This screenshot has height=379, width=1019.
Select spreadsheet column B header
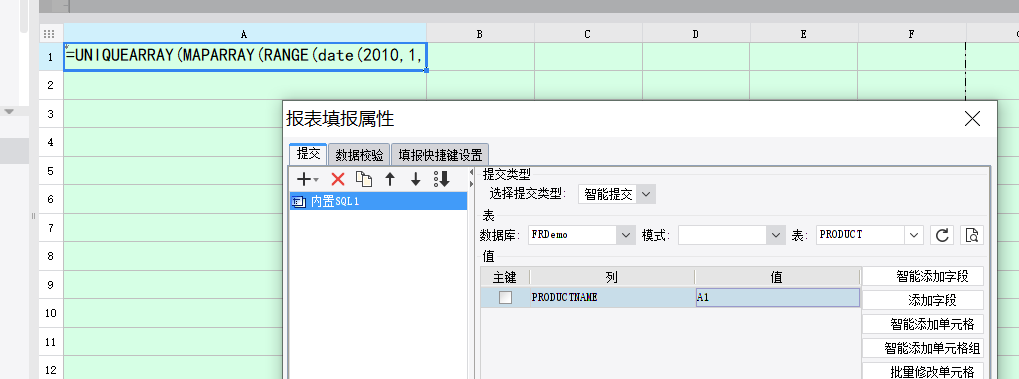tap(480, 34)
